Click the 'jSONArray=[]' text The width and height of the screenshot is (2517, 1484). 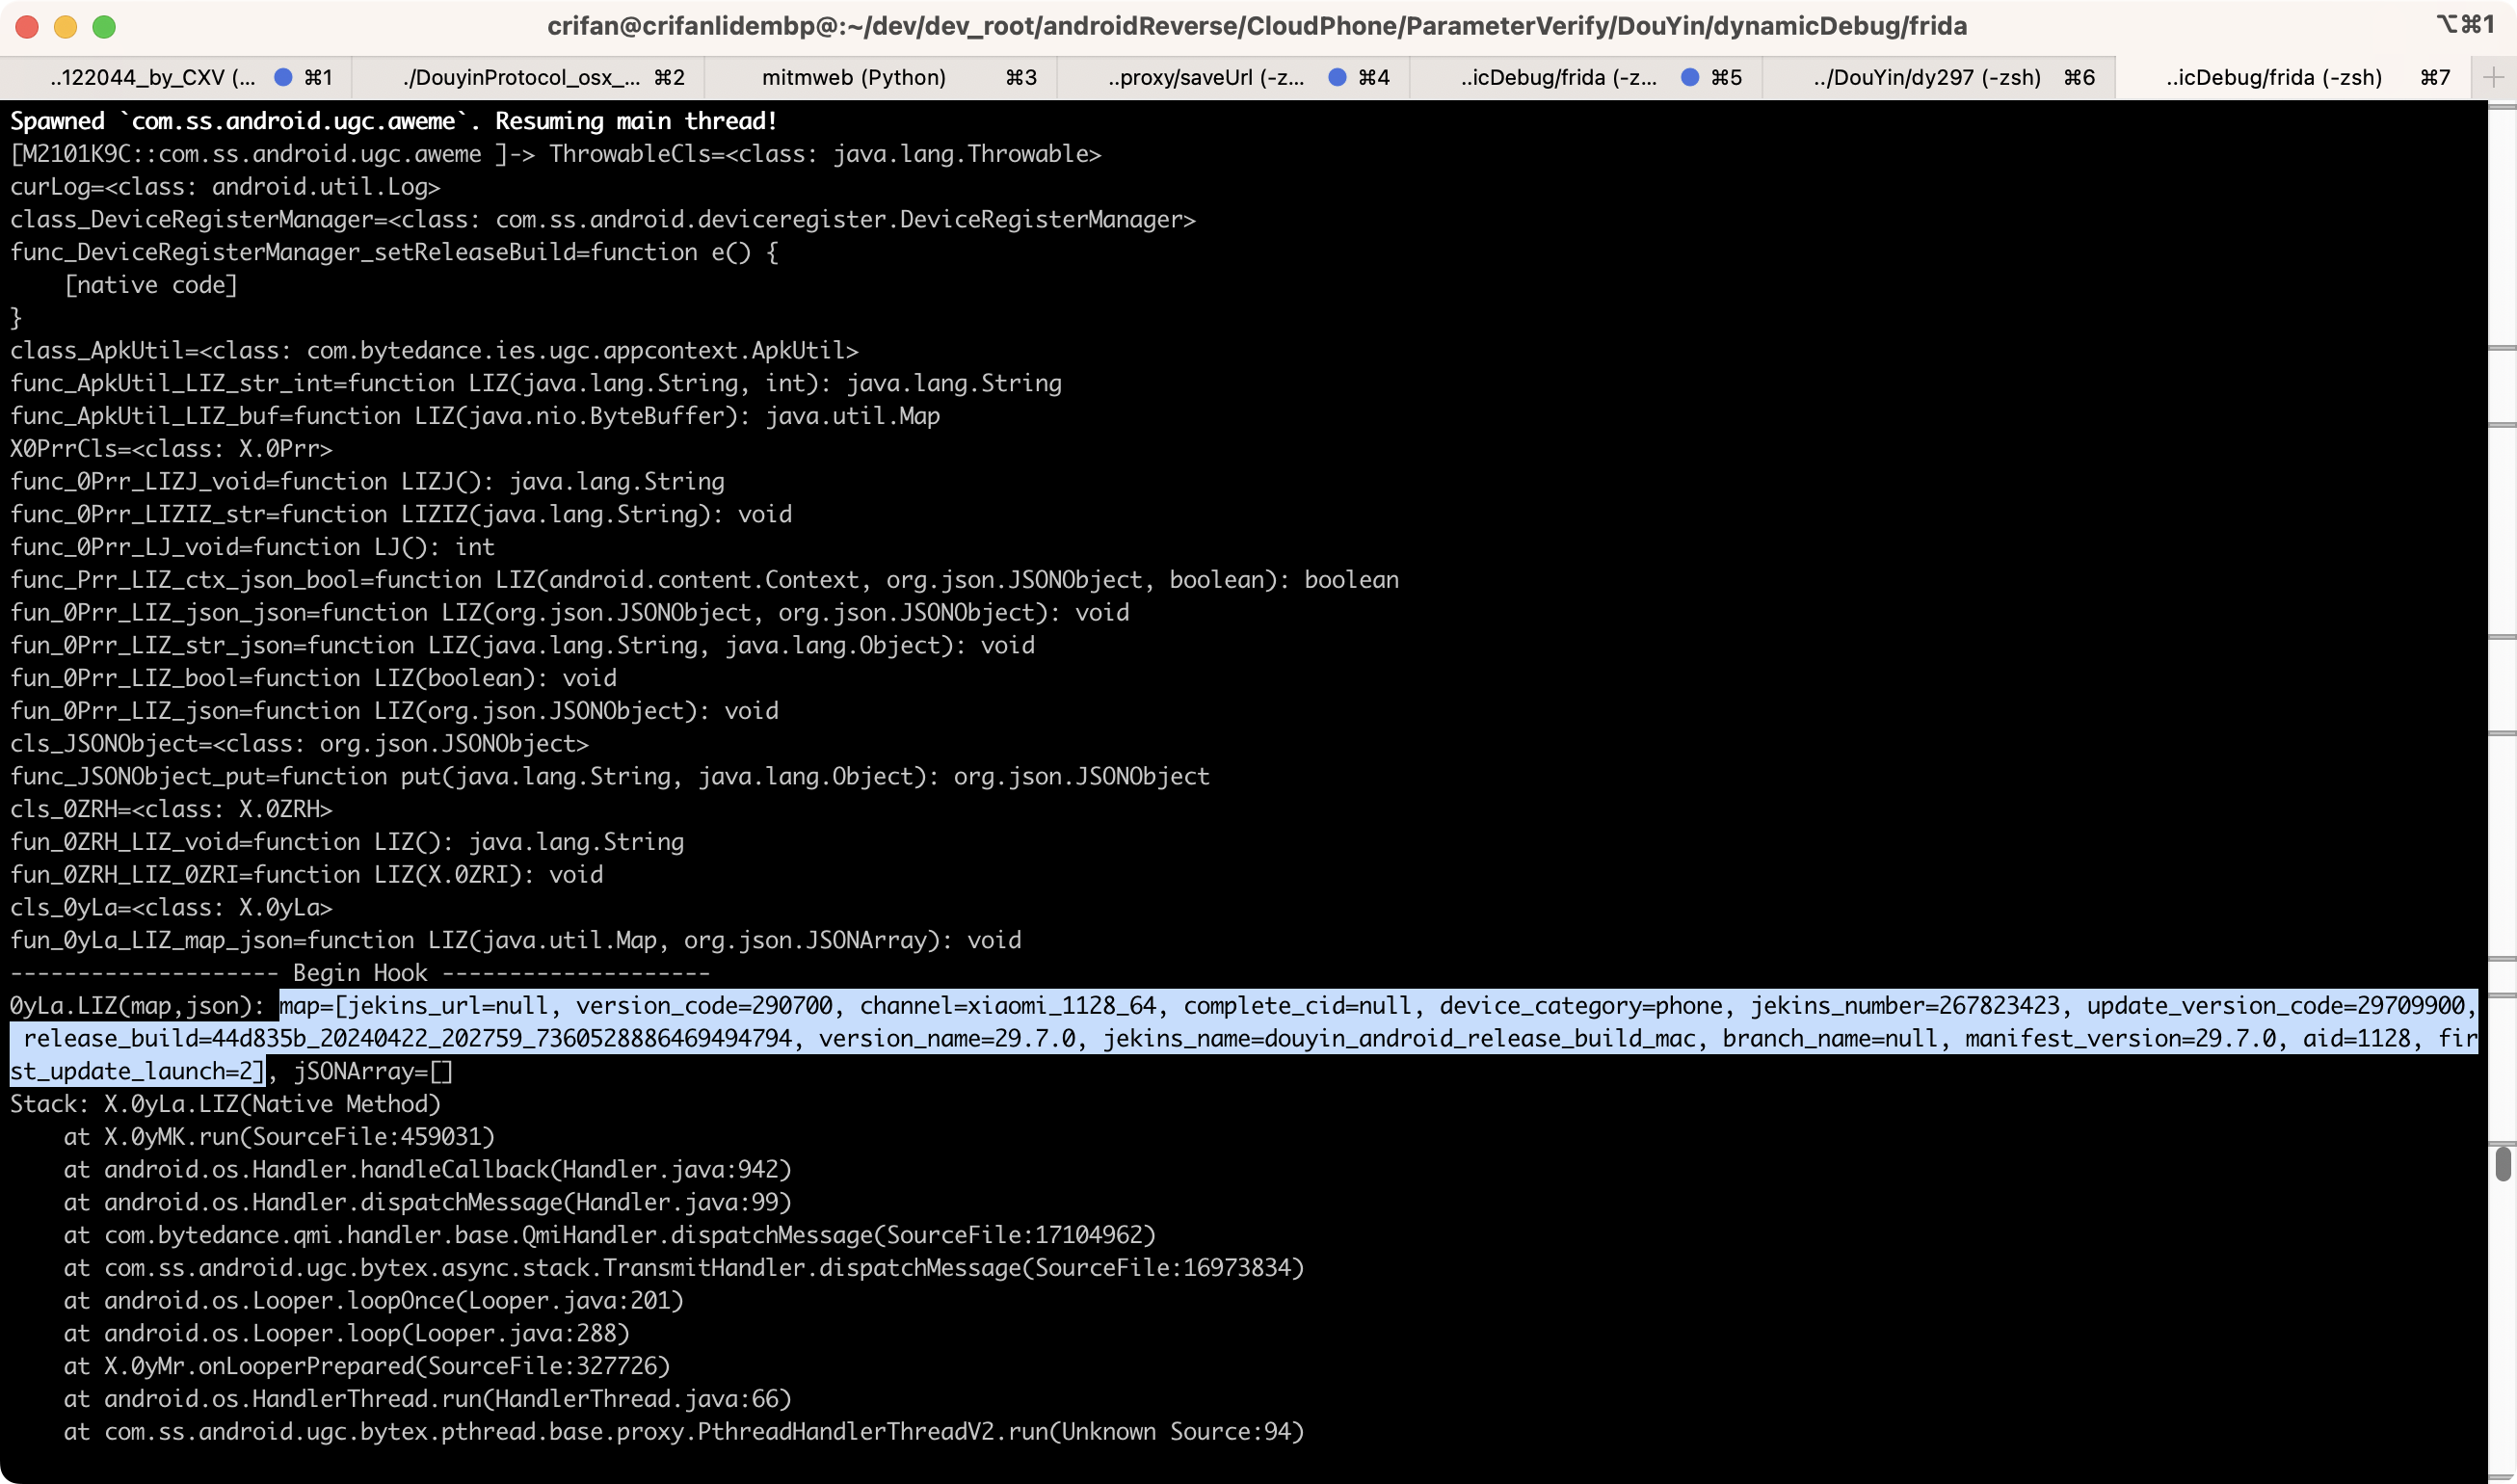click(373, 1072)
